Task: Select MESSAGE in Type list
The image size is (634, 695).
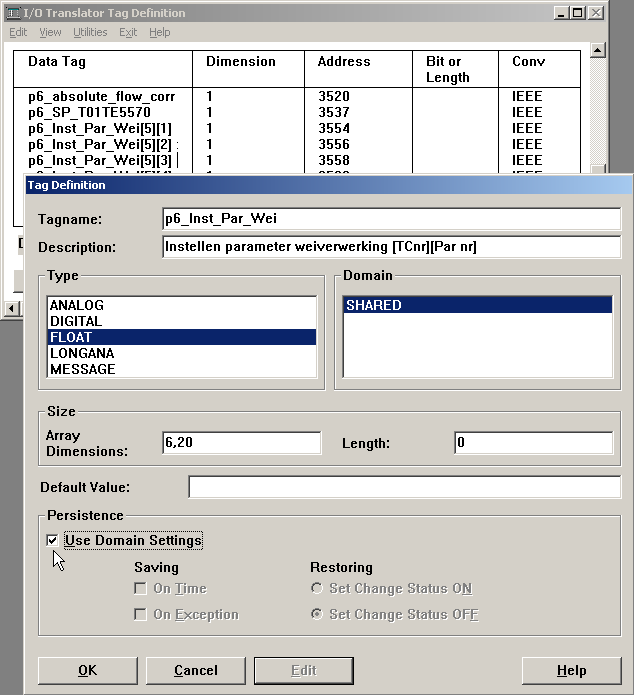Action: click(82, 369)
